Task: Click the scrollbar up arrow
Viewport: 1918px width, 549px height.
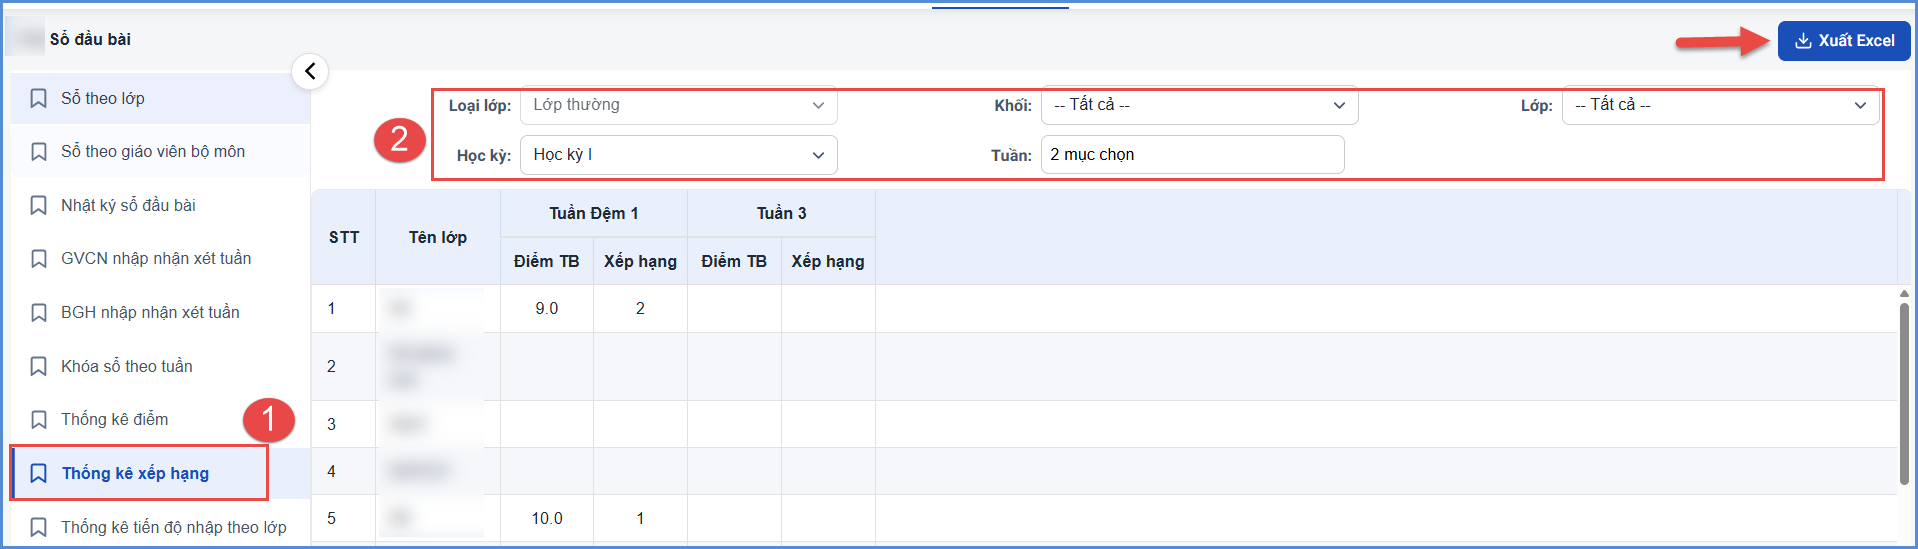Action: pos(1904,293)
